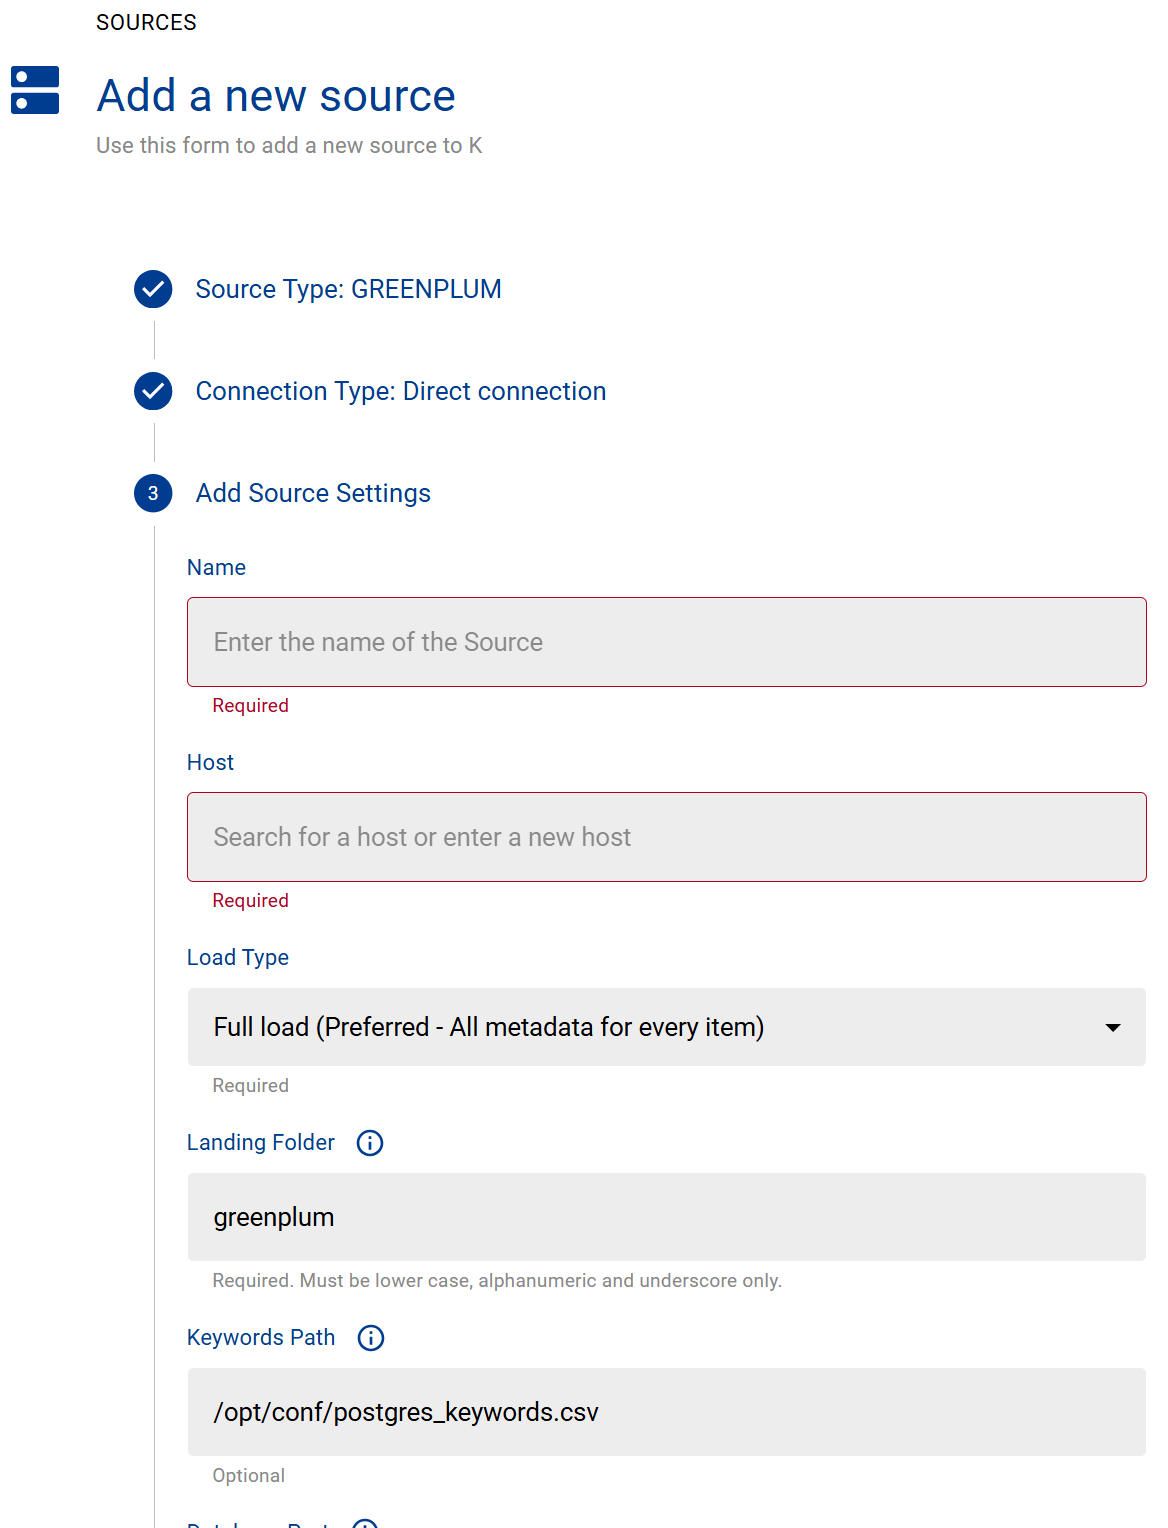Click the Host search input field

coord(666,837)
